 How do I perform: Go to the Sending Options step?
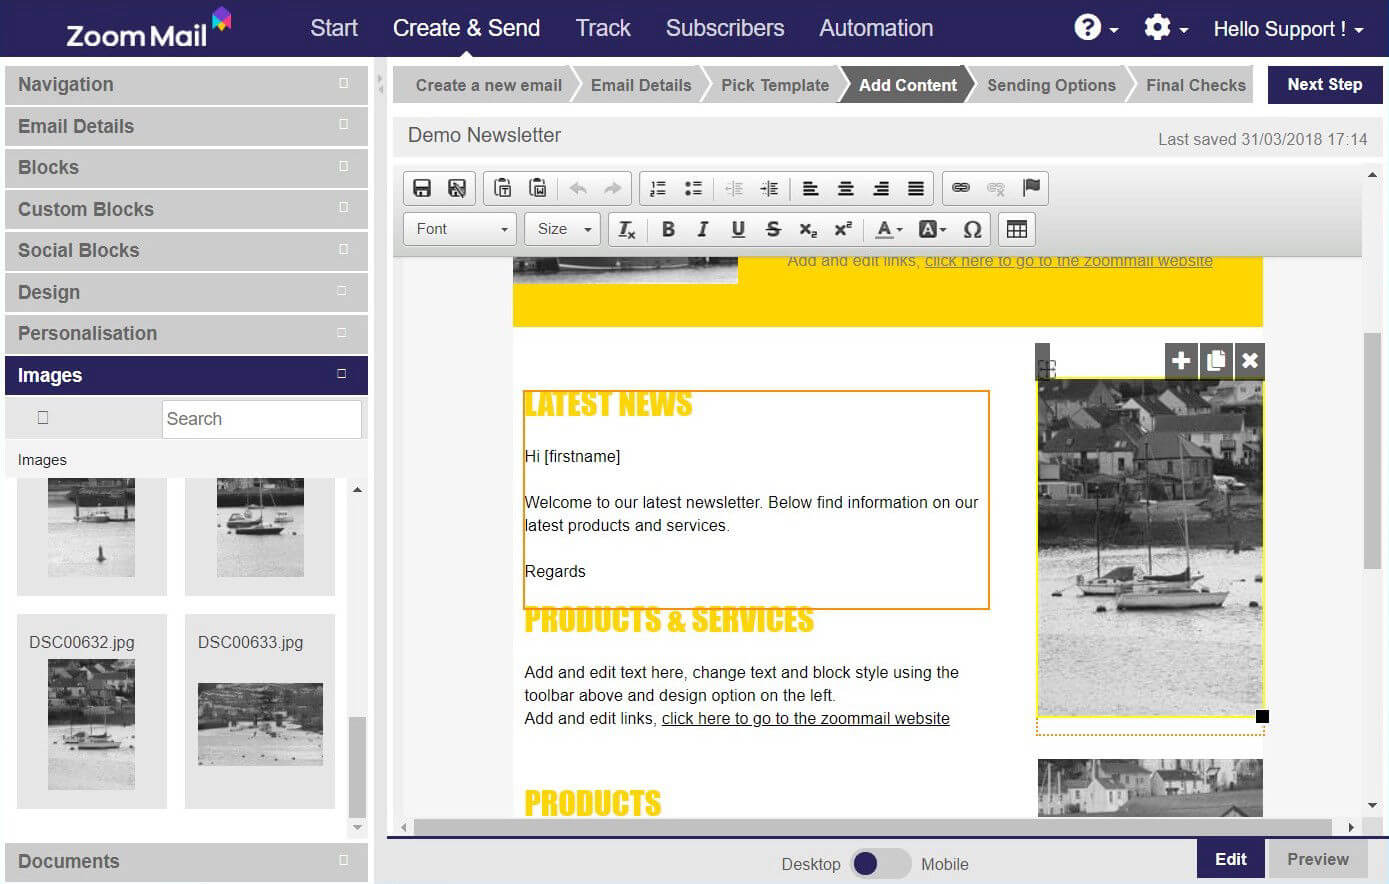(1051, 86)
